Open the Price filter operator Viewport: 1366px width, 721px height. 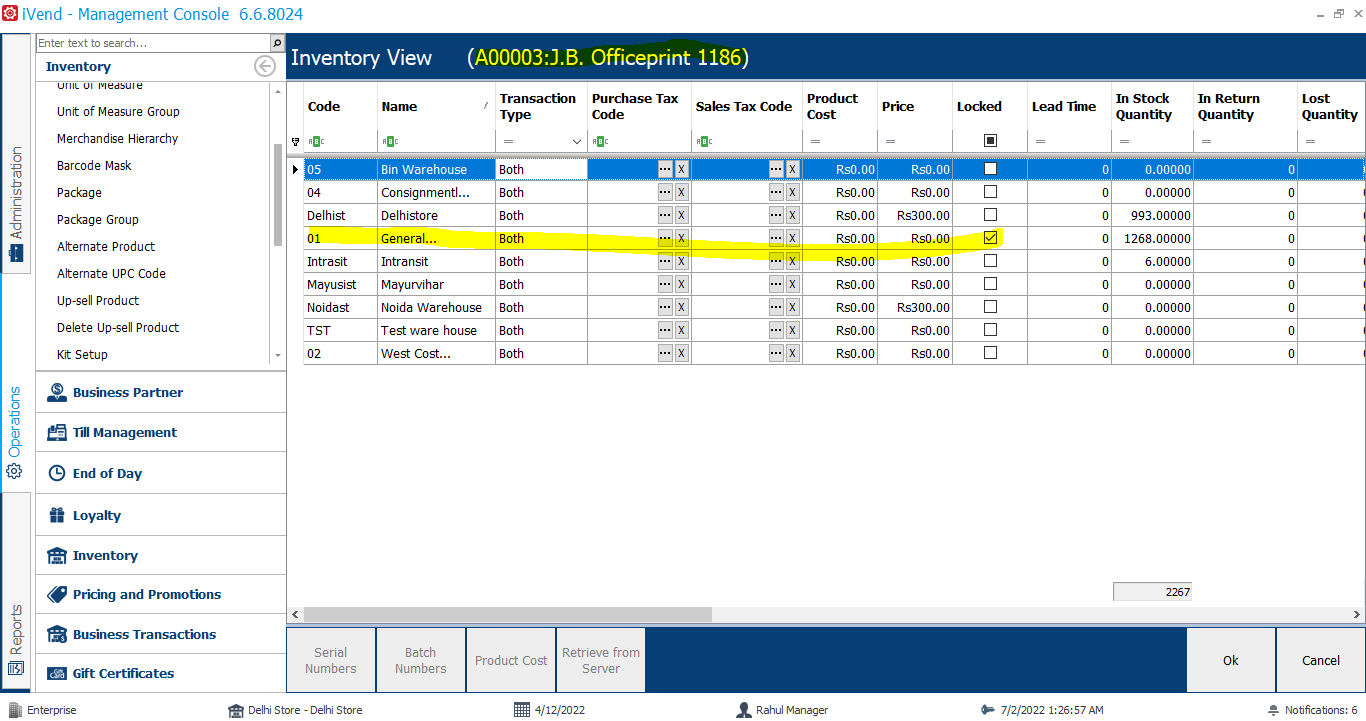pyautogui.click(x=890, y=141)
